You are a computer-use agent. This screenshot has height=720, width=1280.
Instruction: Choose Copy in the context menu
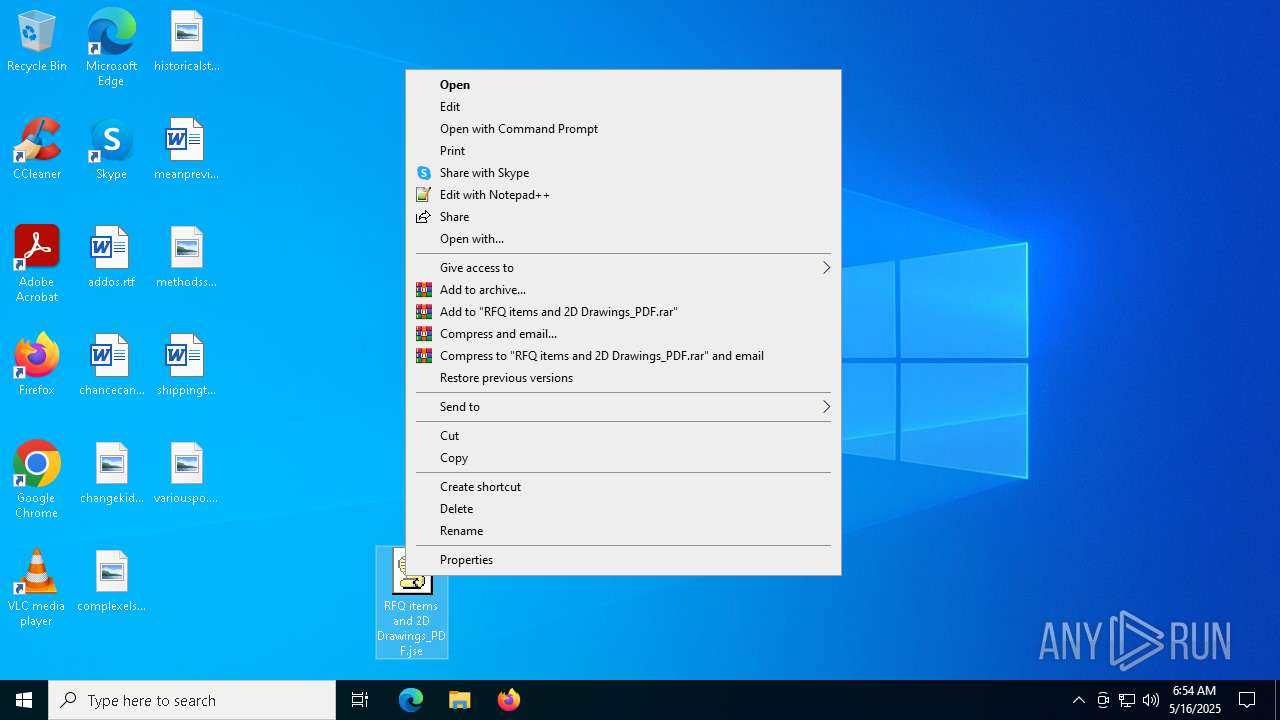pos(623,458)
